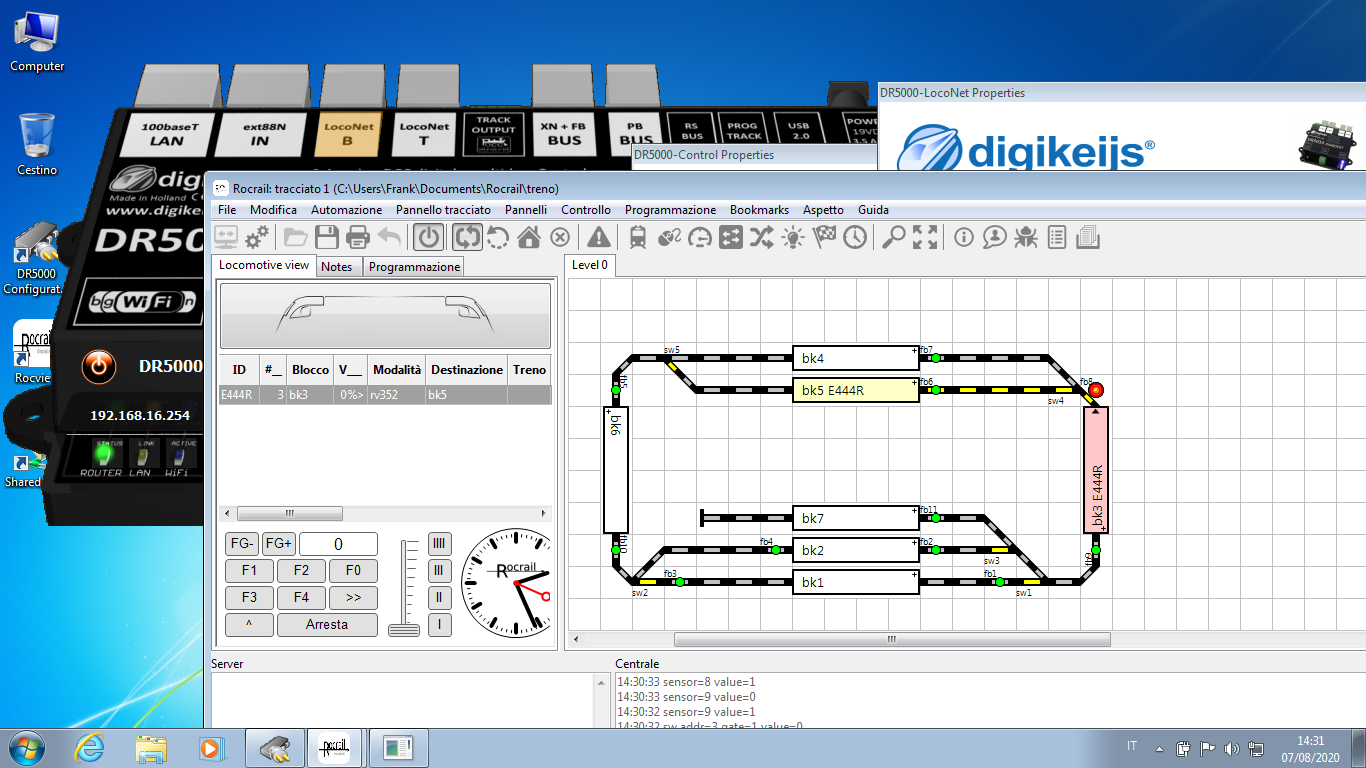Click the emergency stop warning triangle icon
Image resolution: width=1366 pixels, height=768 pixels.
(598, 237)
